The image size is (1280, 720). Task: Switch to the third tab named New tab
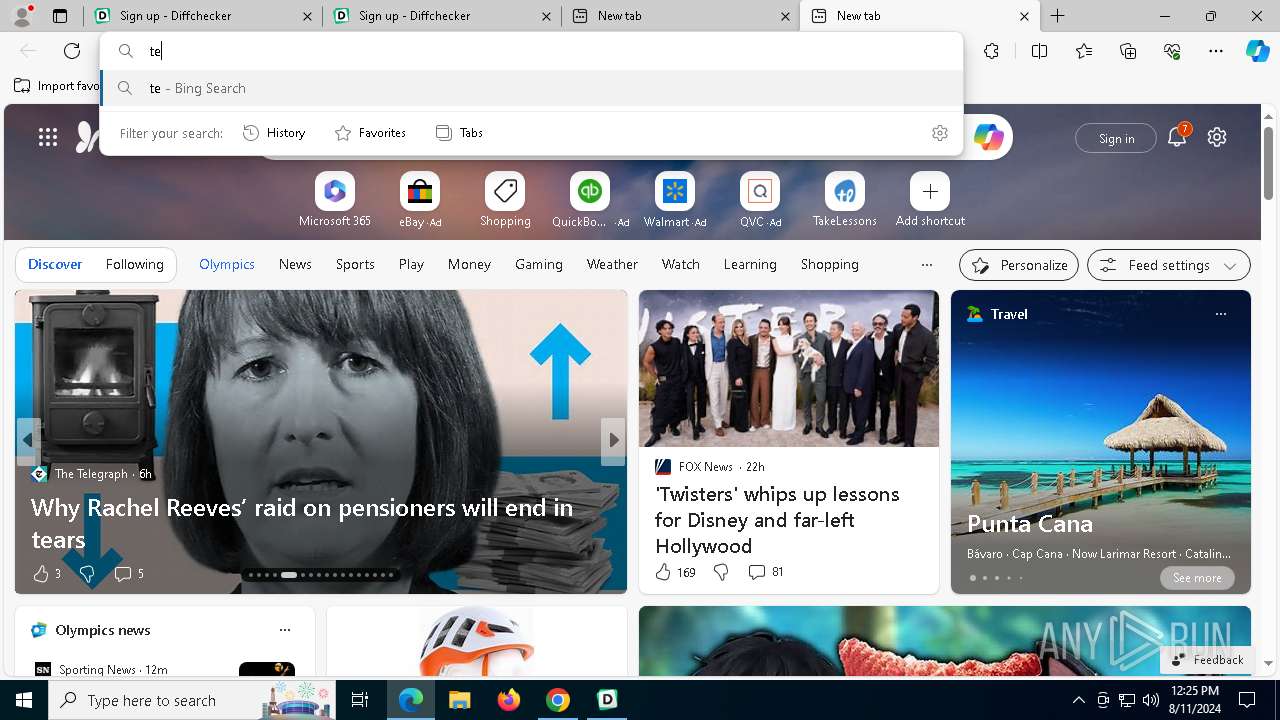click(681, 16)
